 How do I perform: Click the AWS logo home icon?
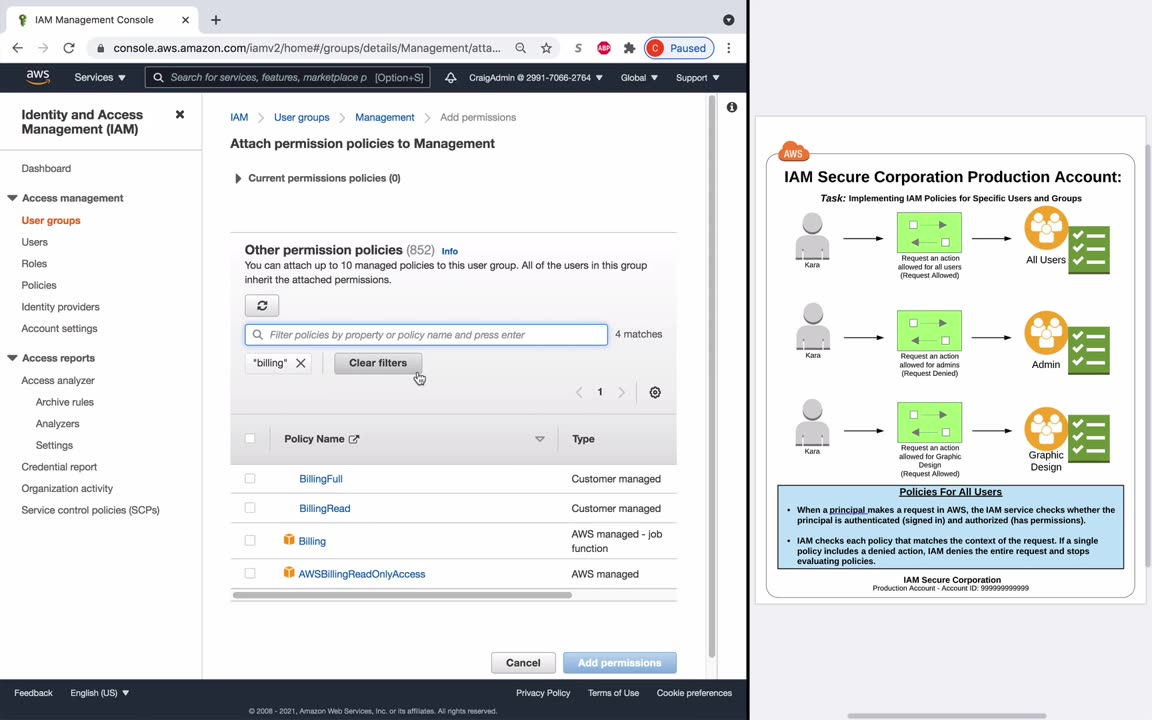[37, 77]
